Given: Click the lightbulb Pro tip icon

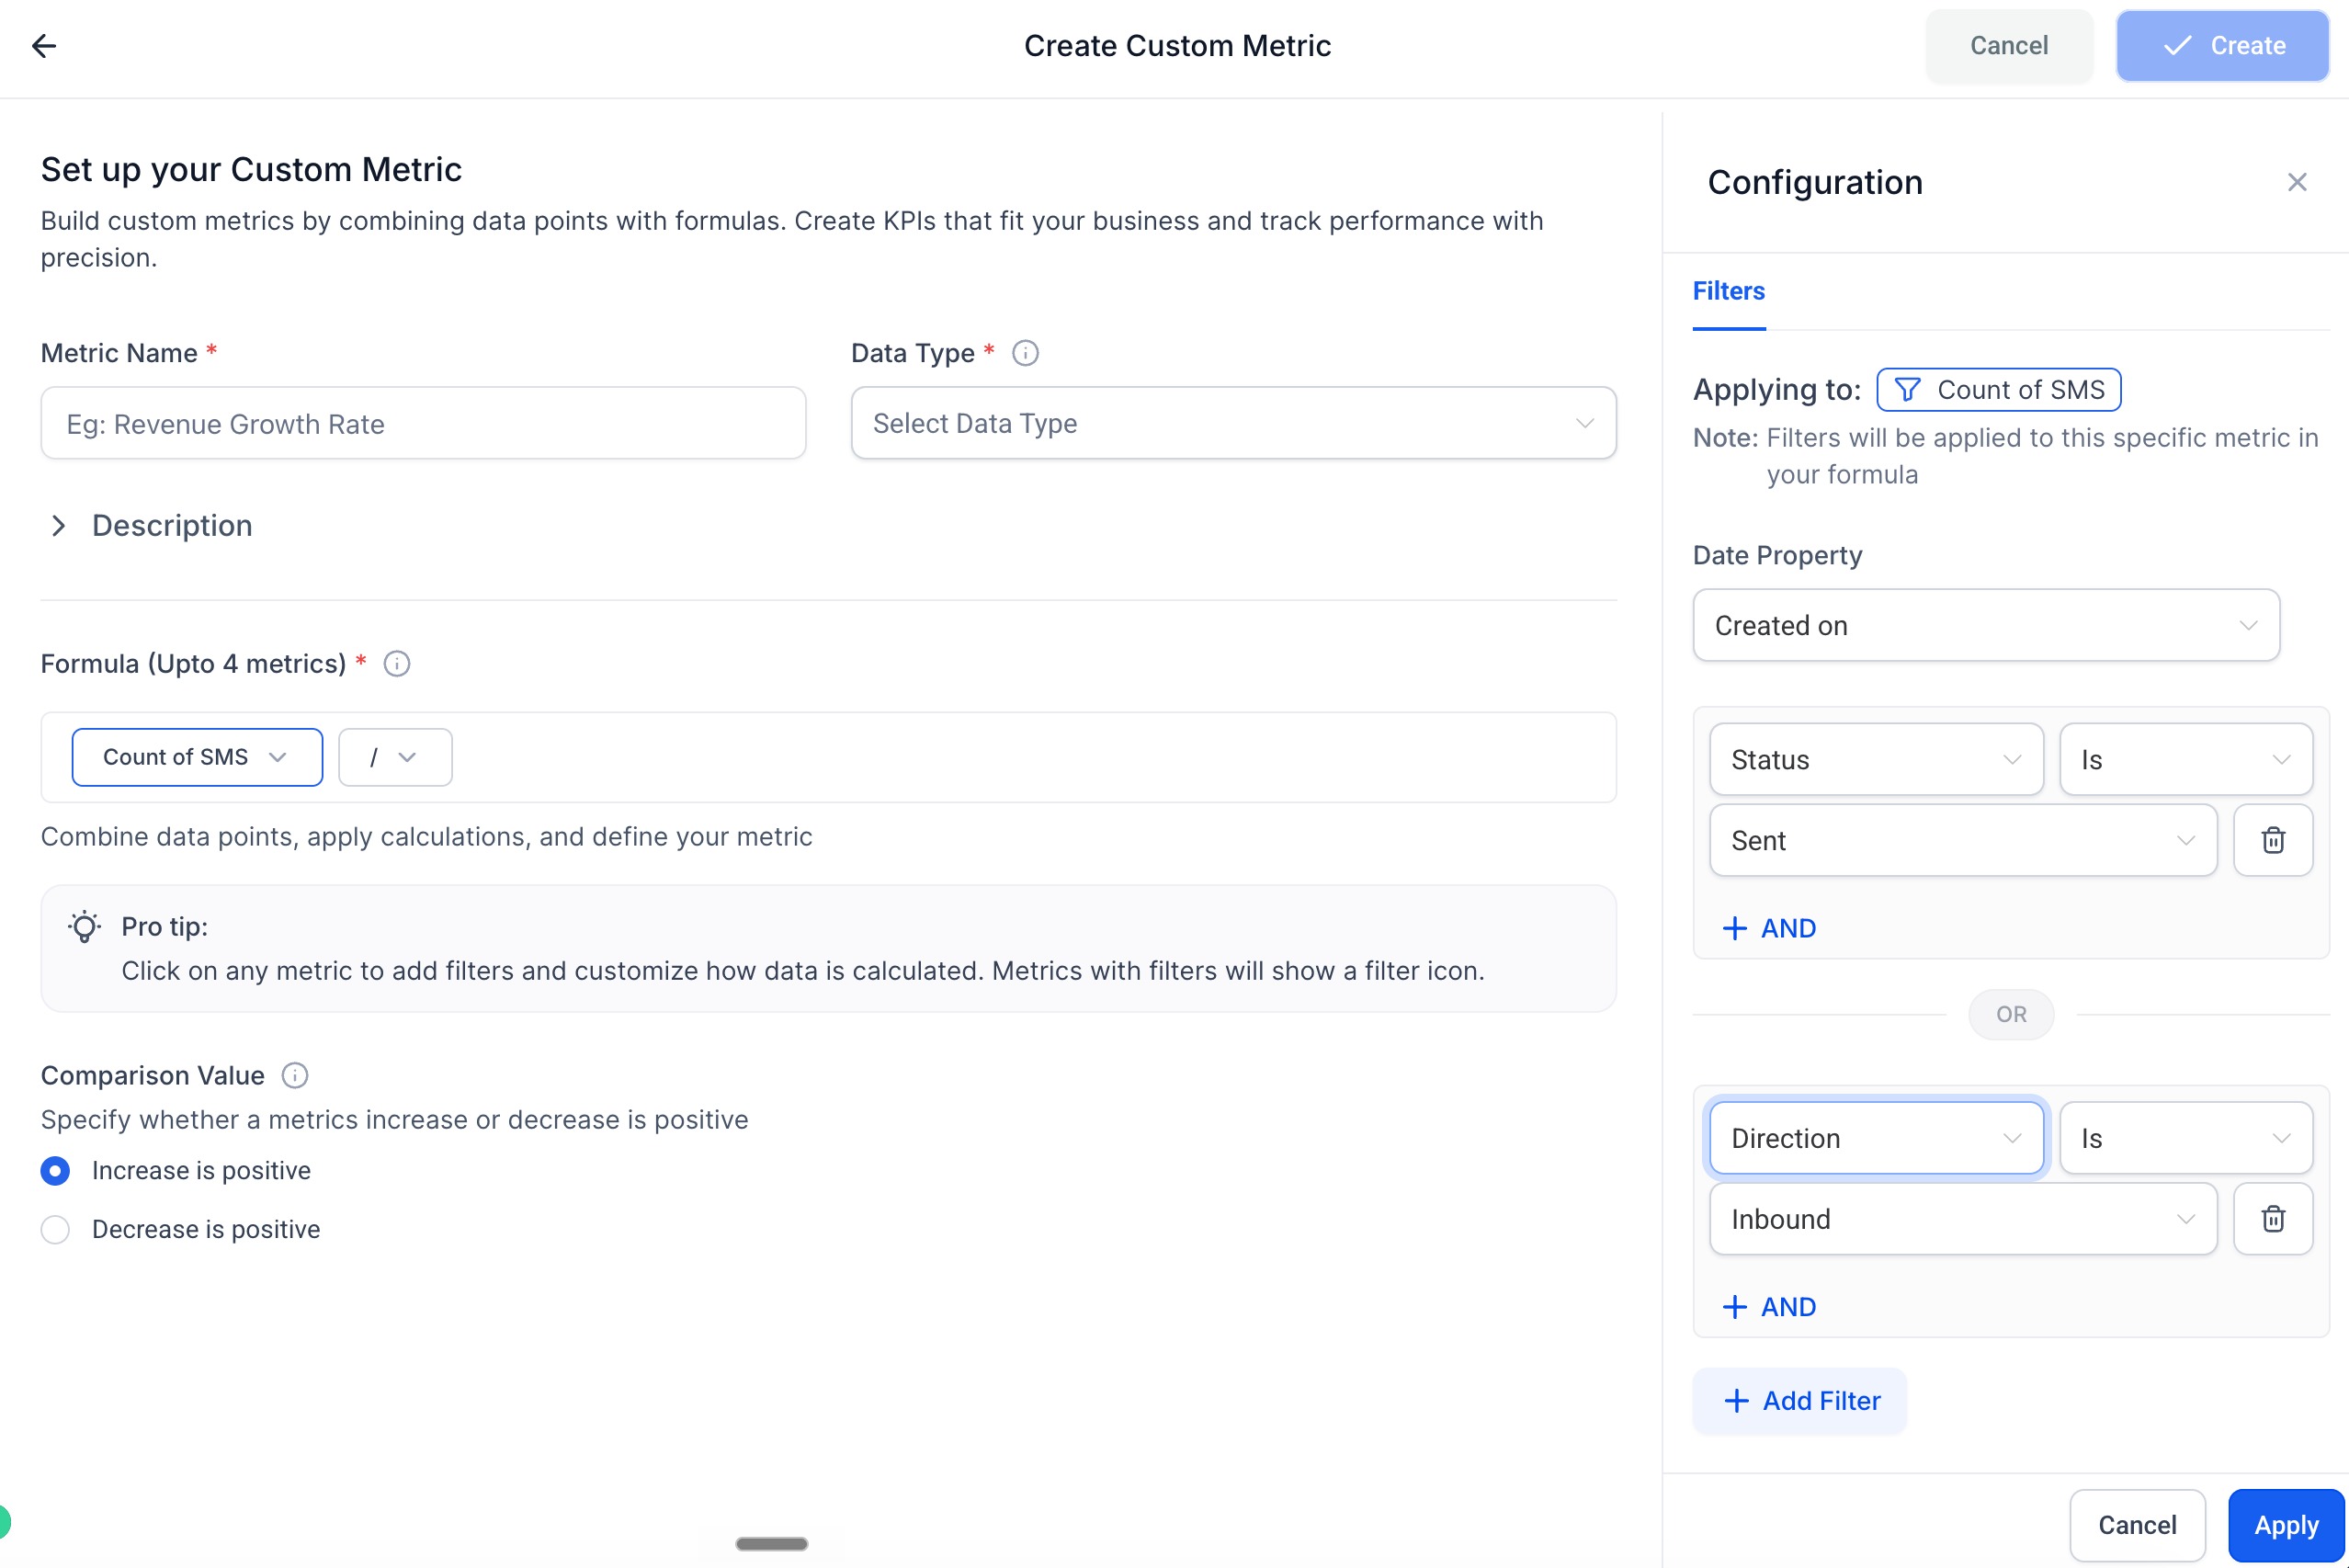Looking at the screenshot, I should coord(85,927).
